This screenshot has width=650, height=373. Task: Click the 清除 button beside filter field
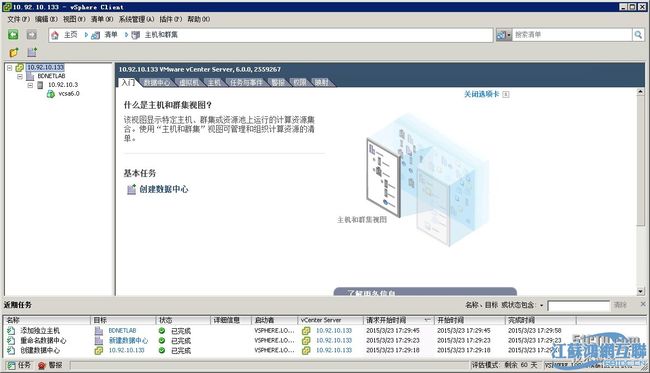coord(620,305)
